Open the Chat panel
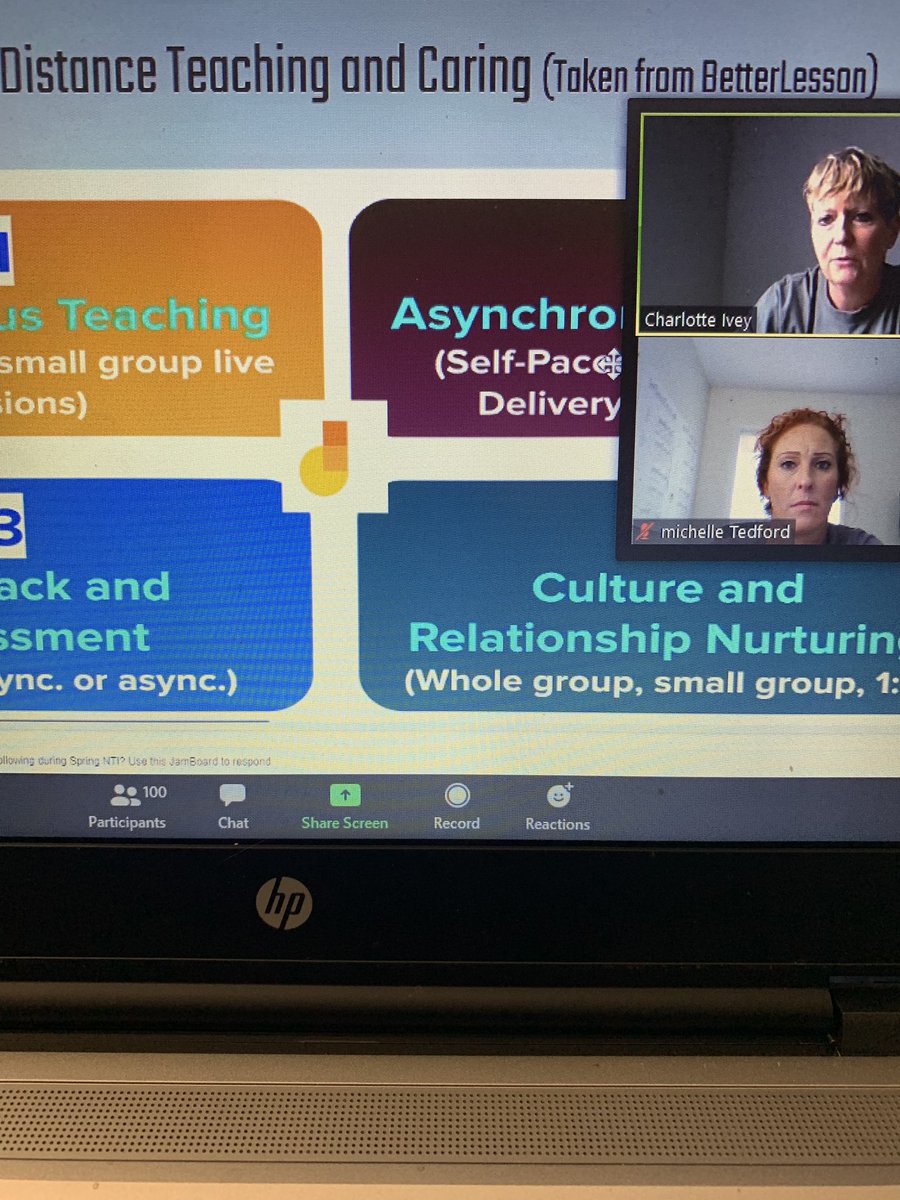 pos(233,808)
